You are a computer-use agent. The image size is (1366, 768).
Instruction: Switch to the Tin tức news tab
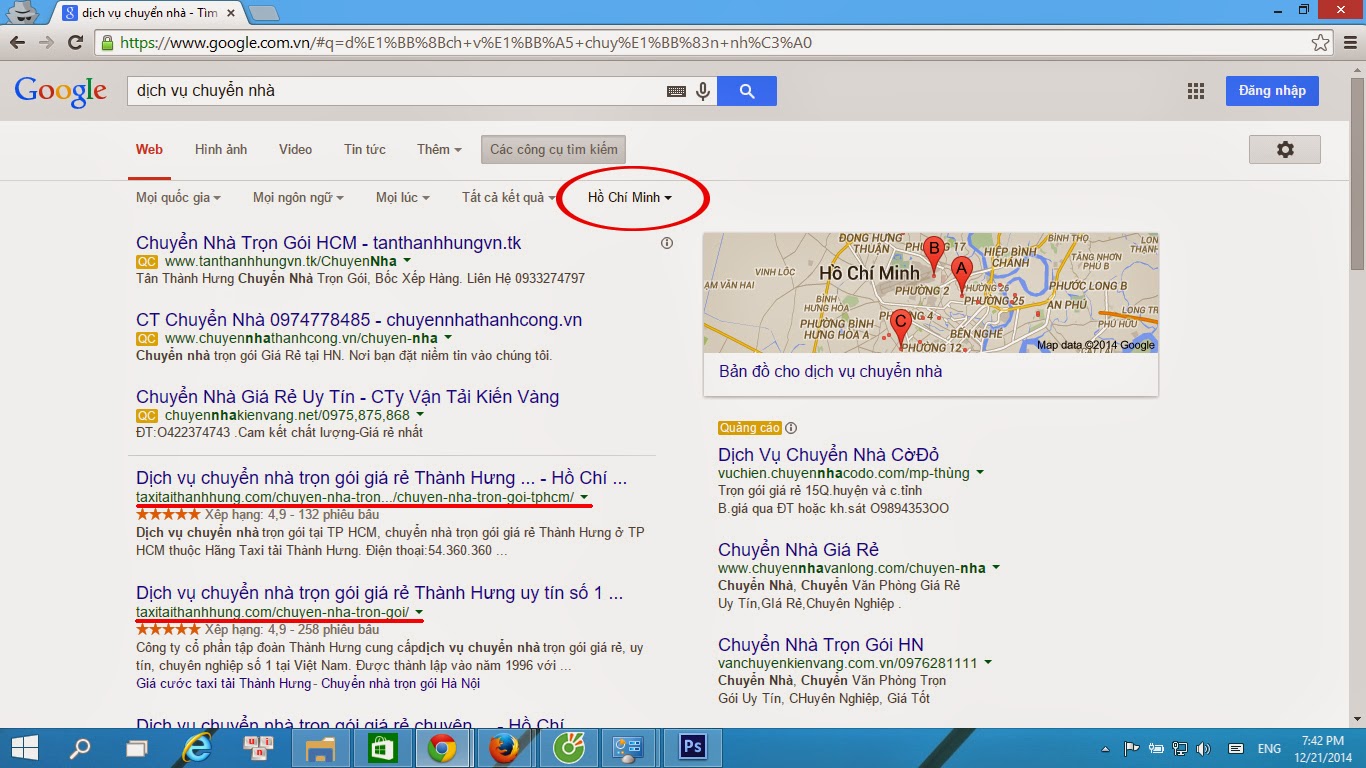coord(365,150)
